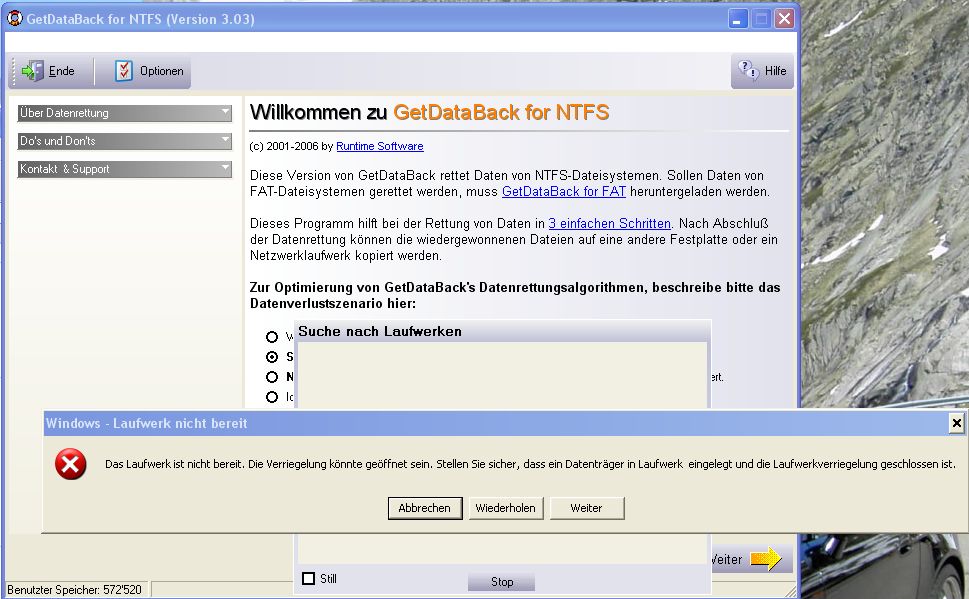The height and width of the screenshot is (599, 969).
Task: Click the Stop button in drive search
Action: tap(501, 582)
